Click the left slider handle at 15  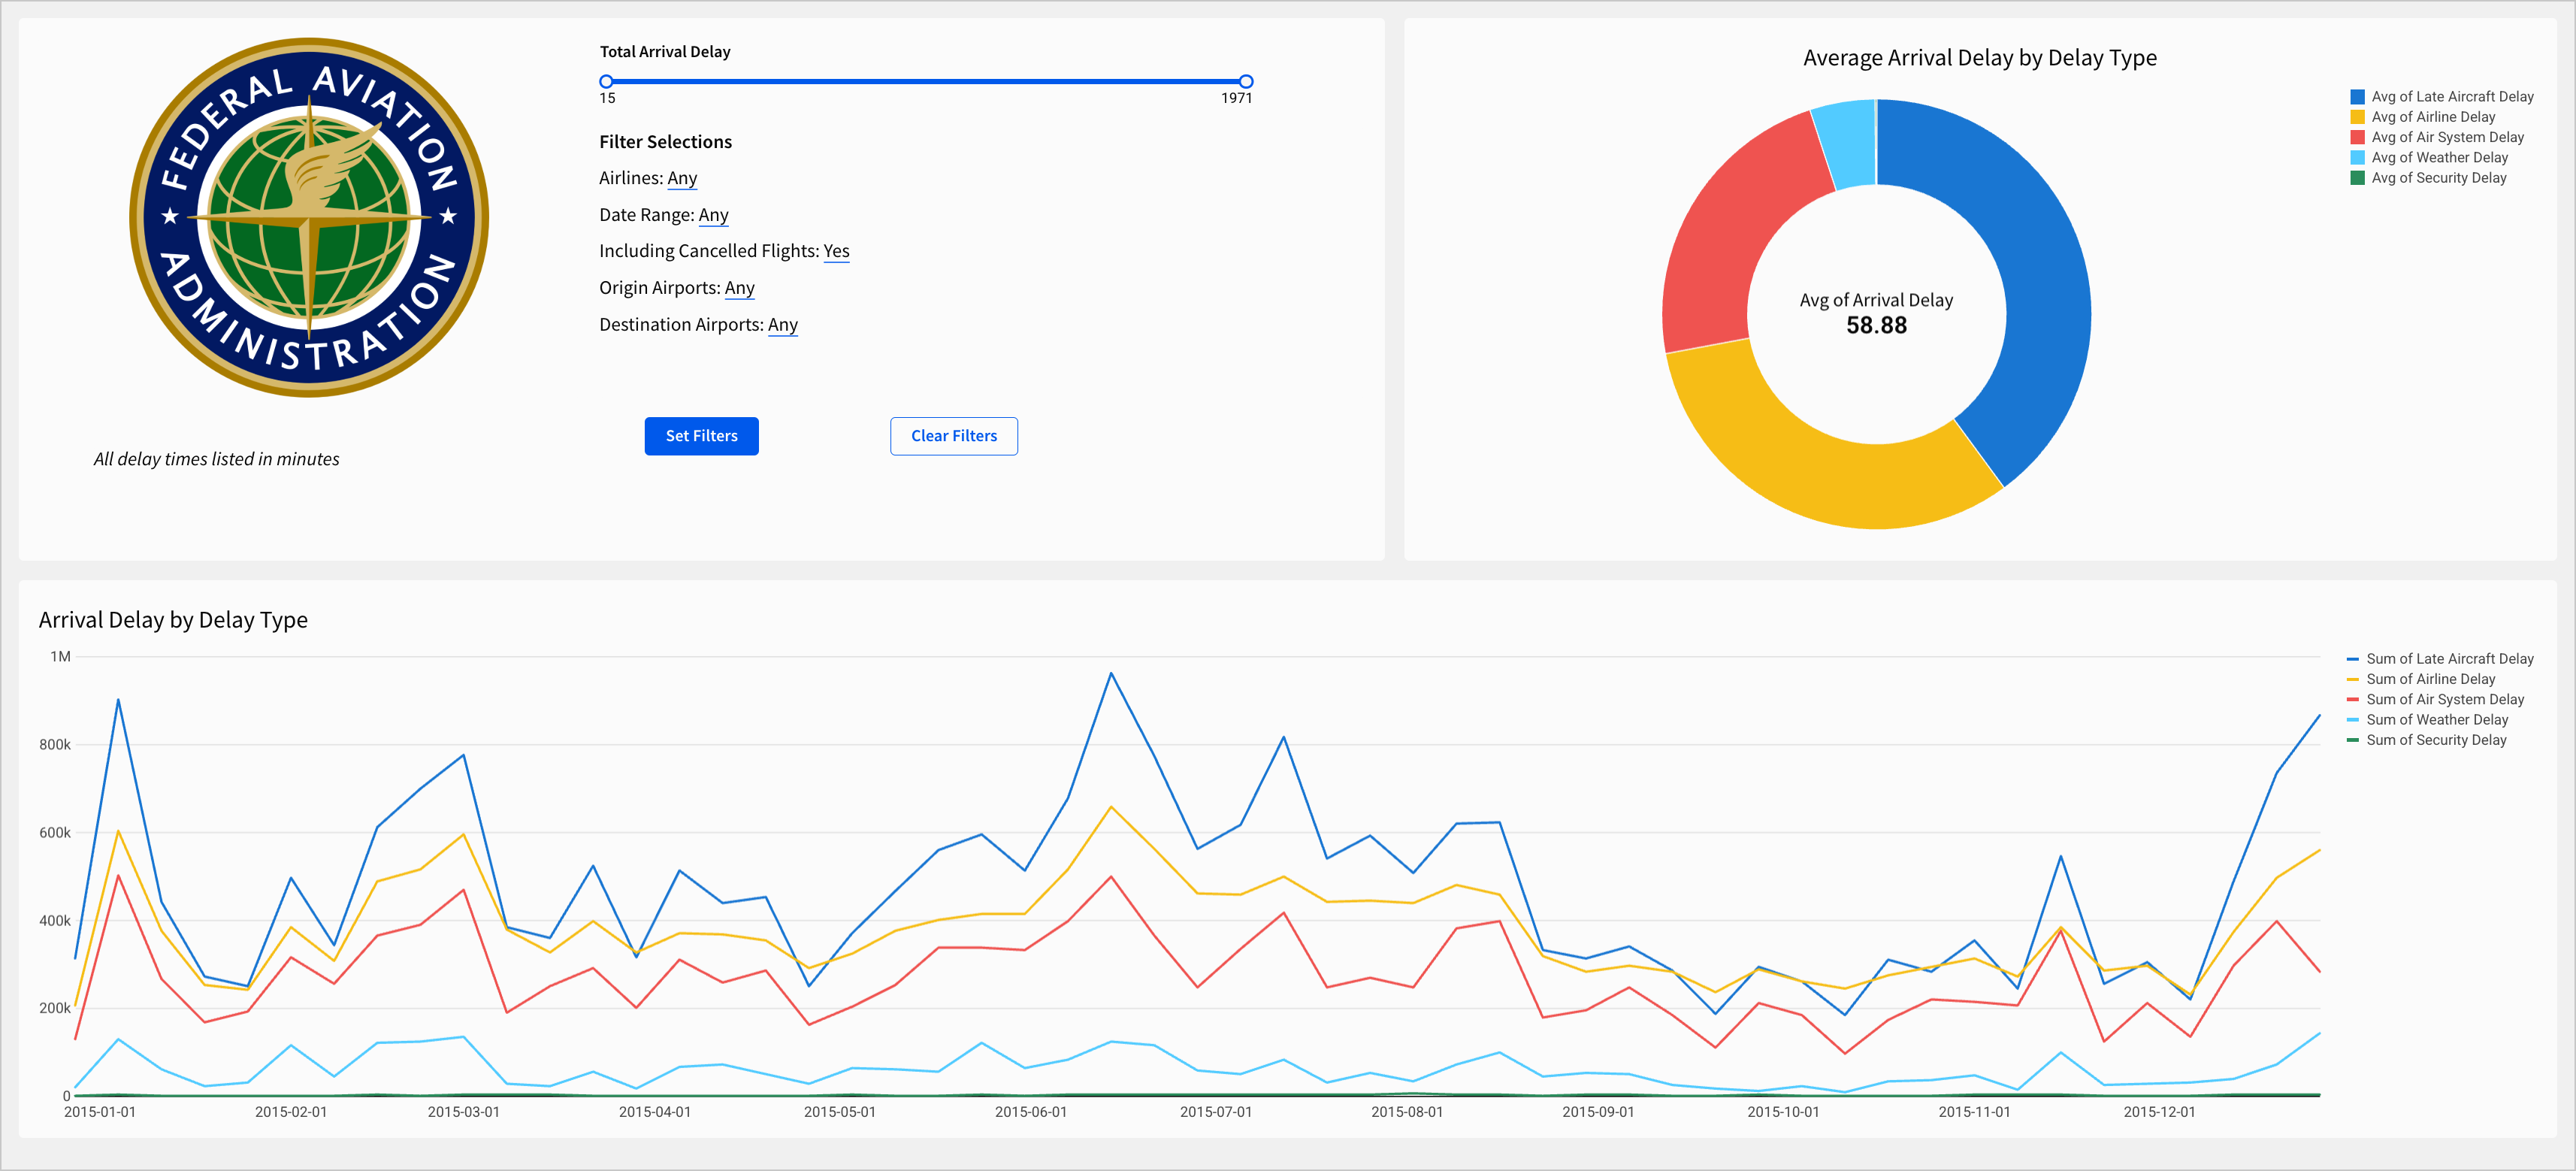click(x=606, y=81)
